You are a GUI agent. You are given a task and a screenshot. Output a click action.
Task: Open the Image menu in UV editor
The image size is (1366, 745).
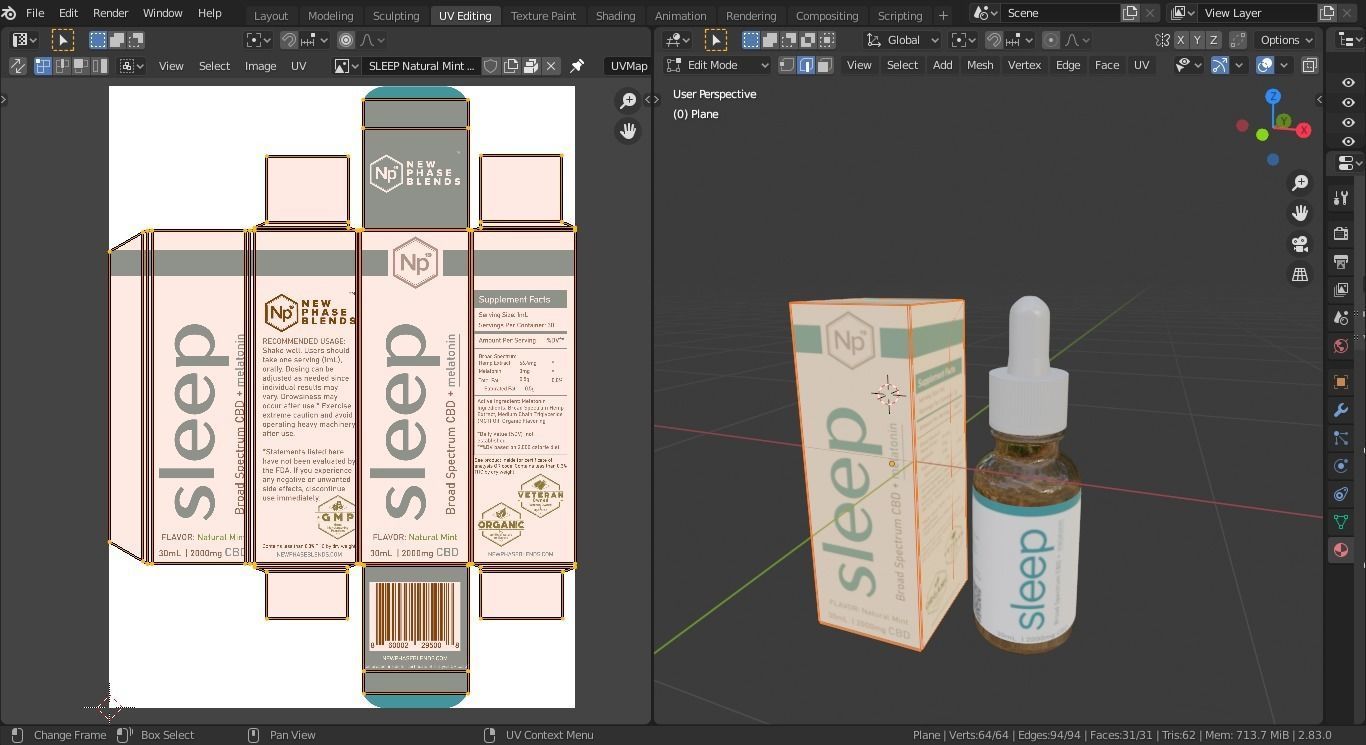(x=260, y=66)
